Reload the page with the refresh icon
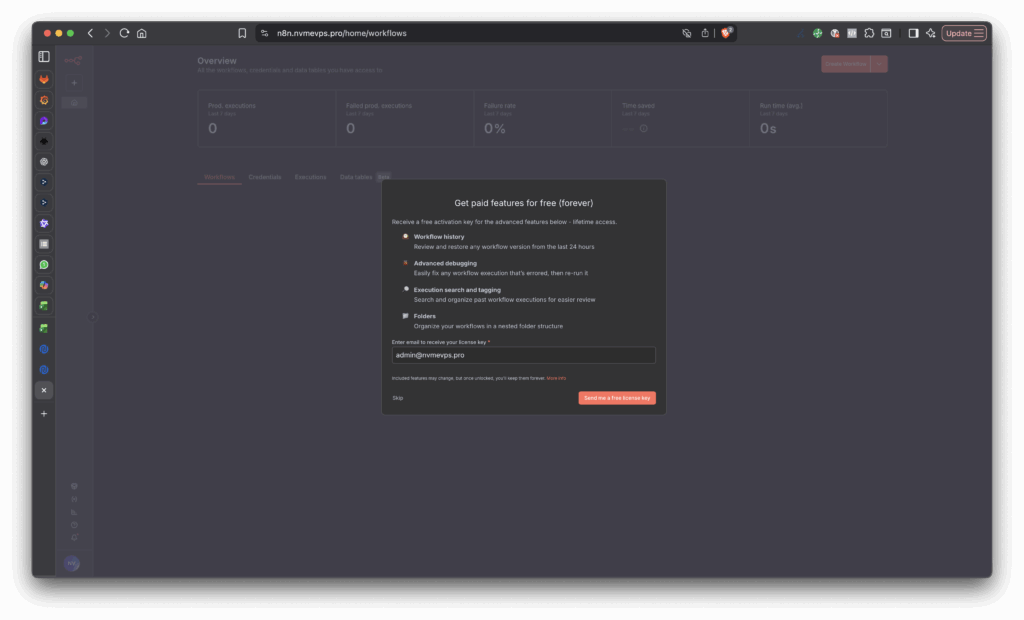 coord(124,33)
